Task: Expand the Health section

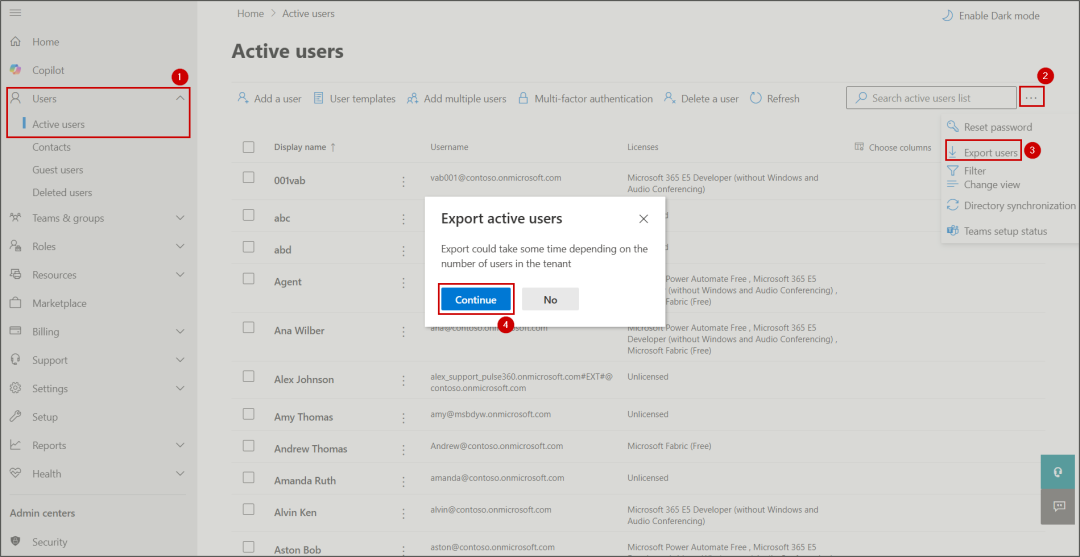Action: pyautogui.click(x=180, y=474)
